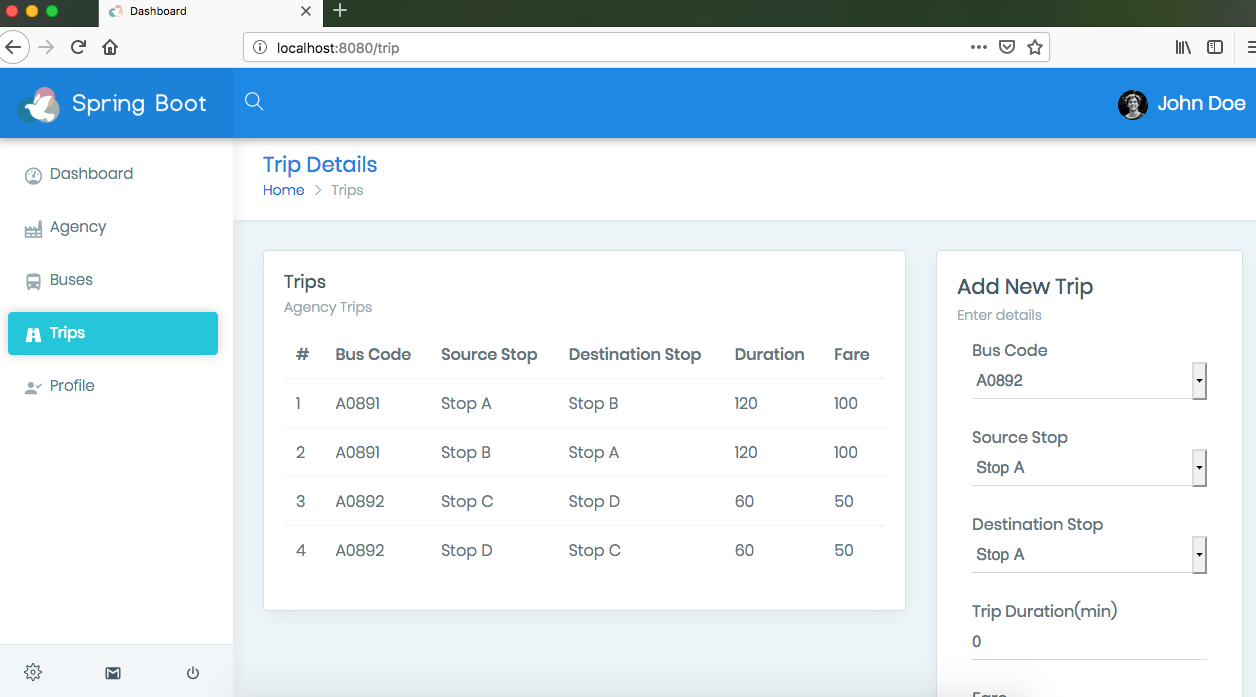
Task: Click the site information icon in address bar
Action: pyautogui.click(x=260, y=47)
